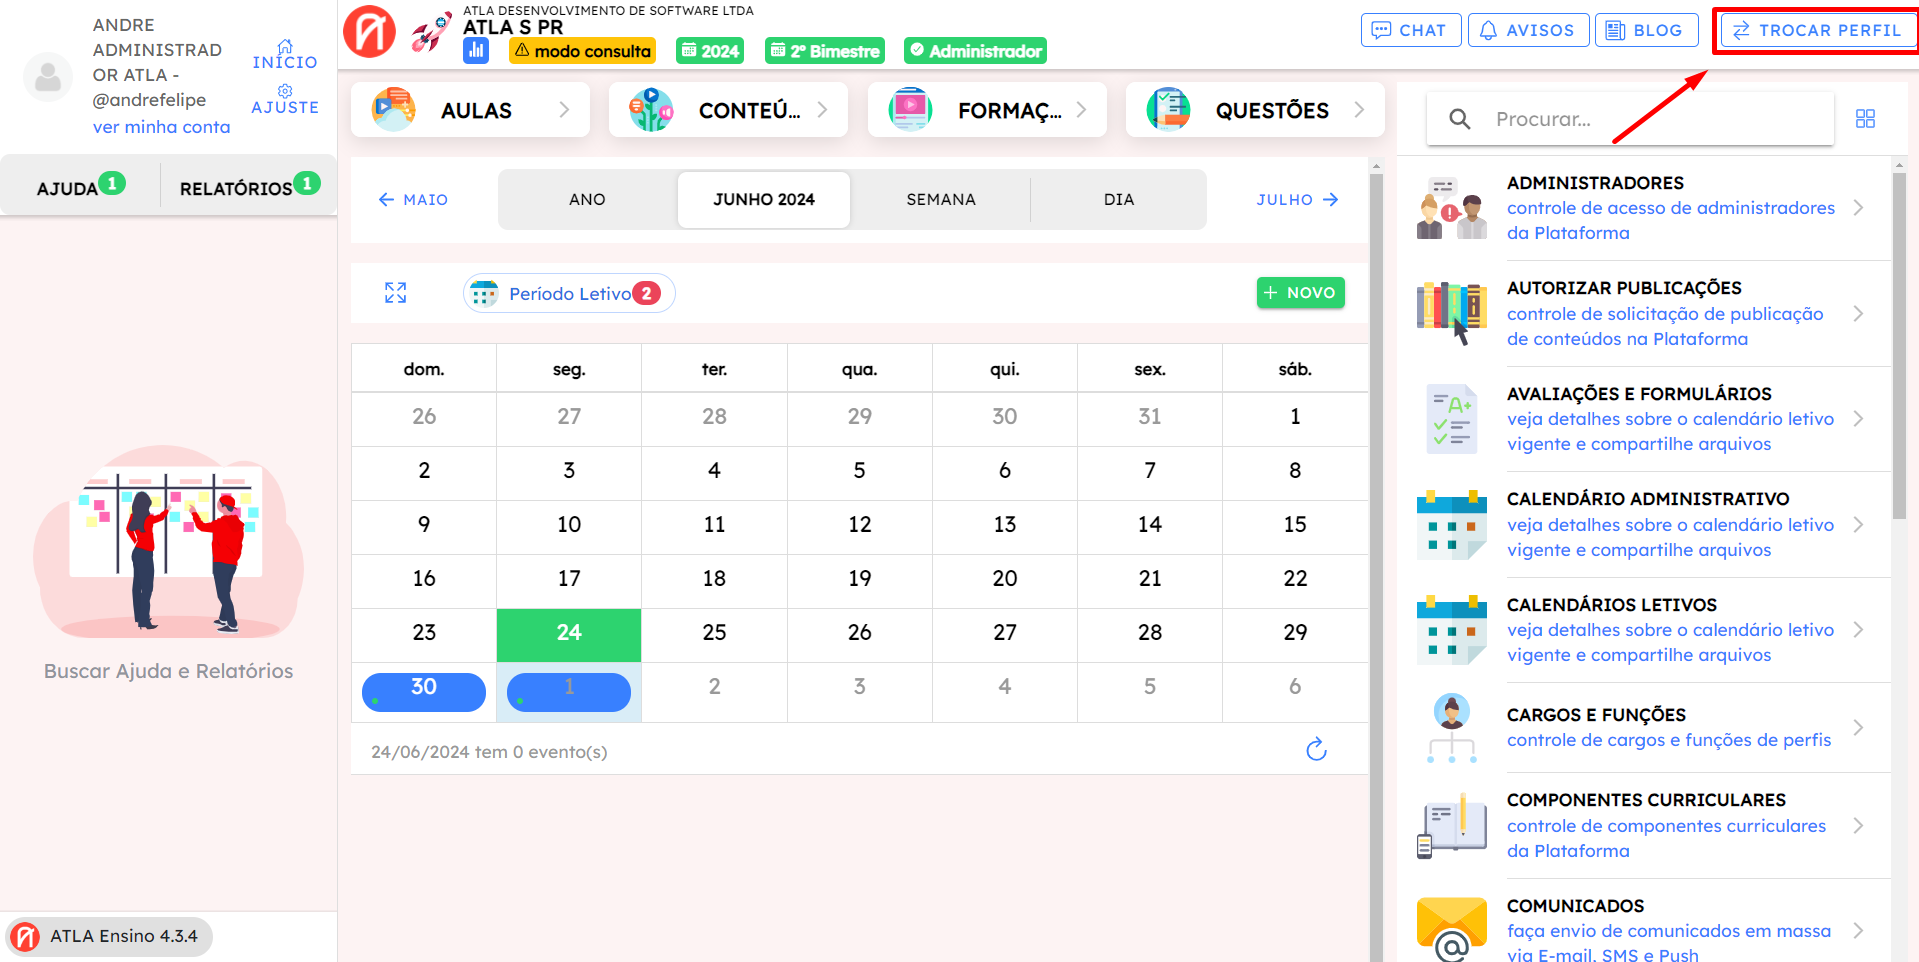The image size is (1919, 962).
Task: Click the Autorizar Publicações books icon
Action: pyautogui.click(x=1452, y=313)
